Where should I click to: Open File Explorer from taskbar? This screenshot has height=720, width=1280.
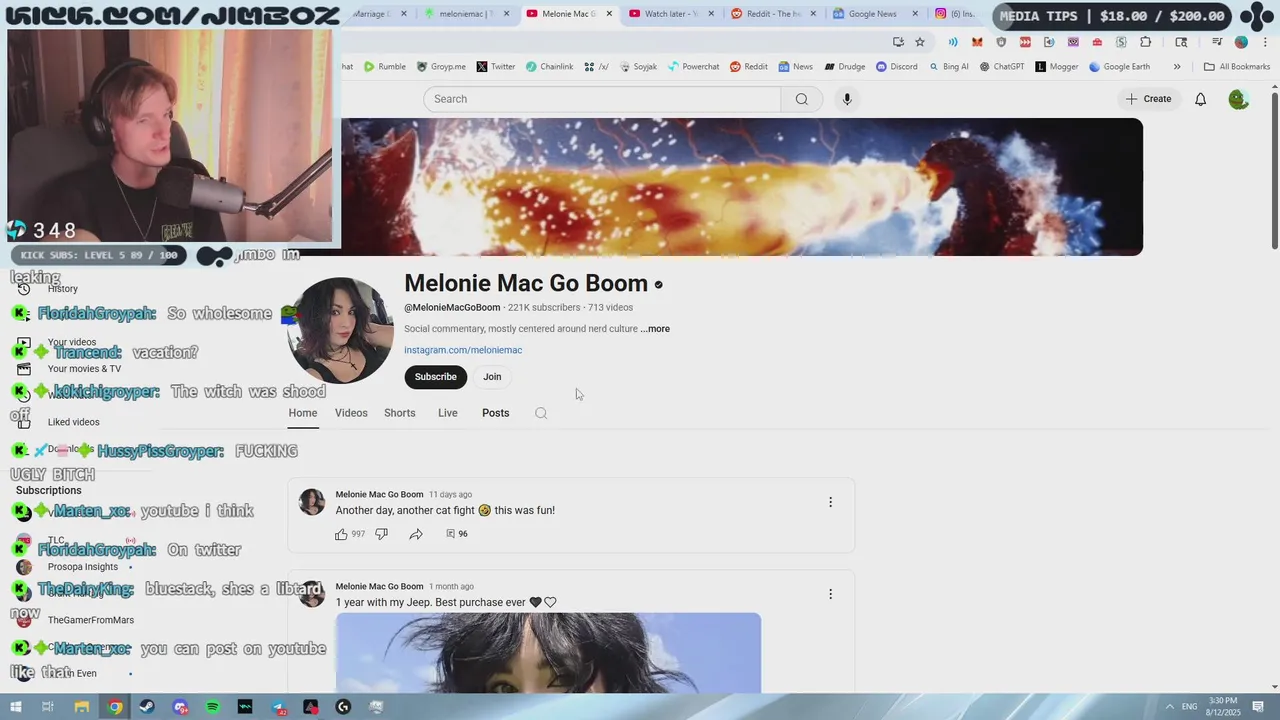82,707
